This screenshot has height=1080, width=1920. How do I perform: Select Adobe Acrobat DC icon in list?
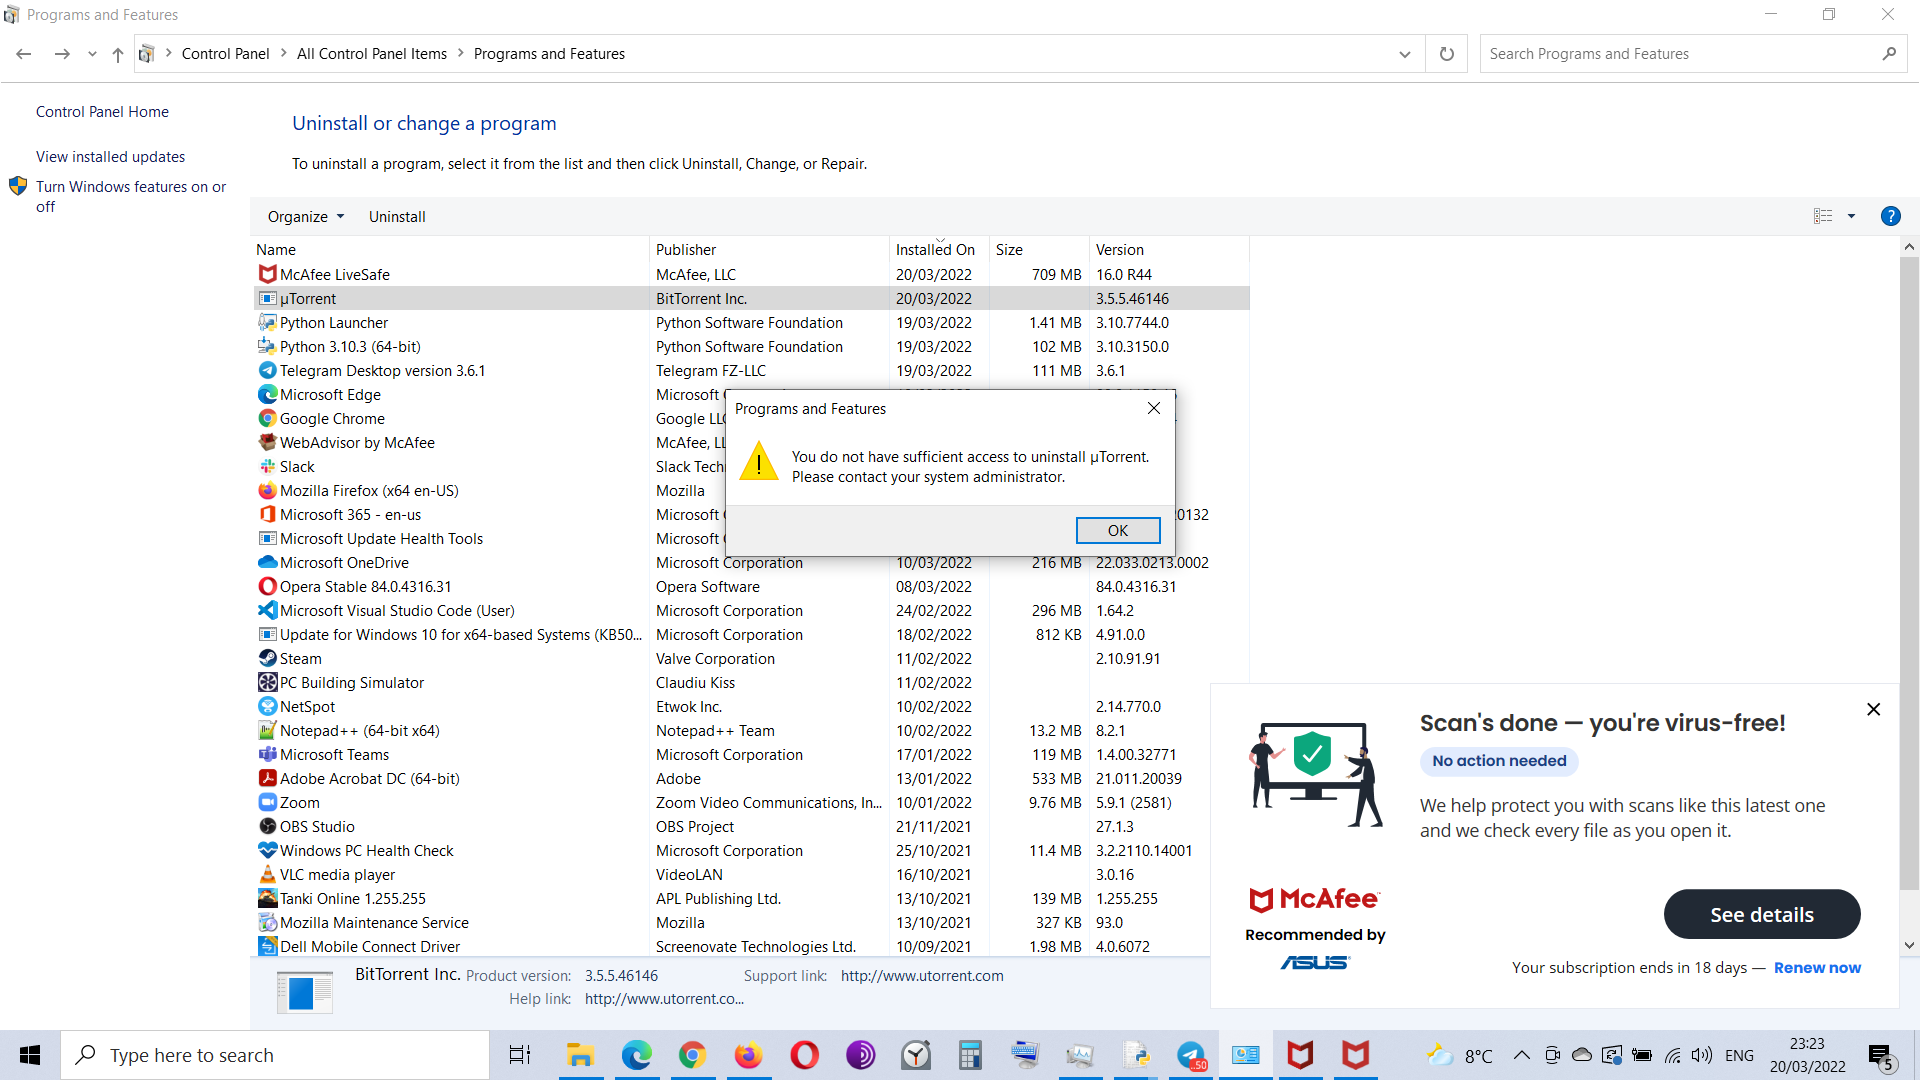(267, 778)
